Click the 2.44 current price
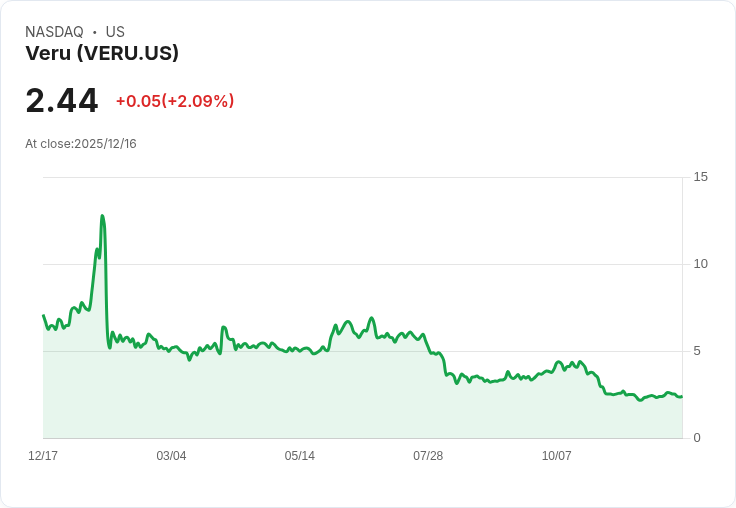 coord(62,101)
